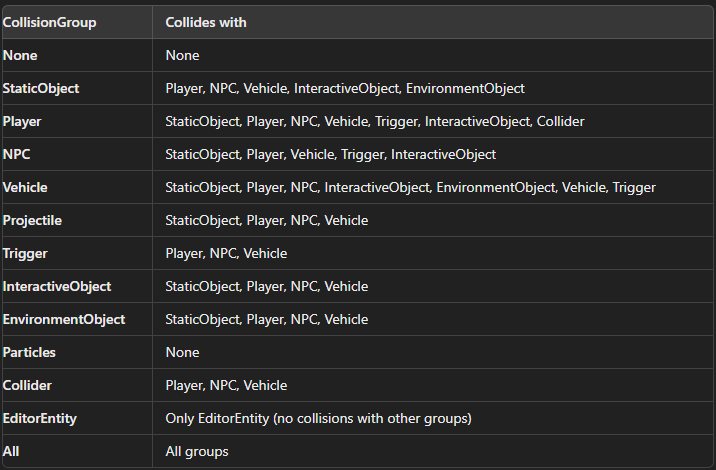Viewport: 716px width, 470px height.
Task: Select the All group name cell
Action: [11, 451]
